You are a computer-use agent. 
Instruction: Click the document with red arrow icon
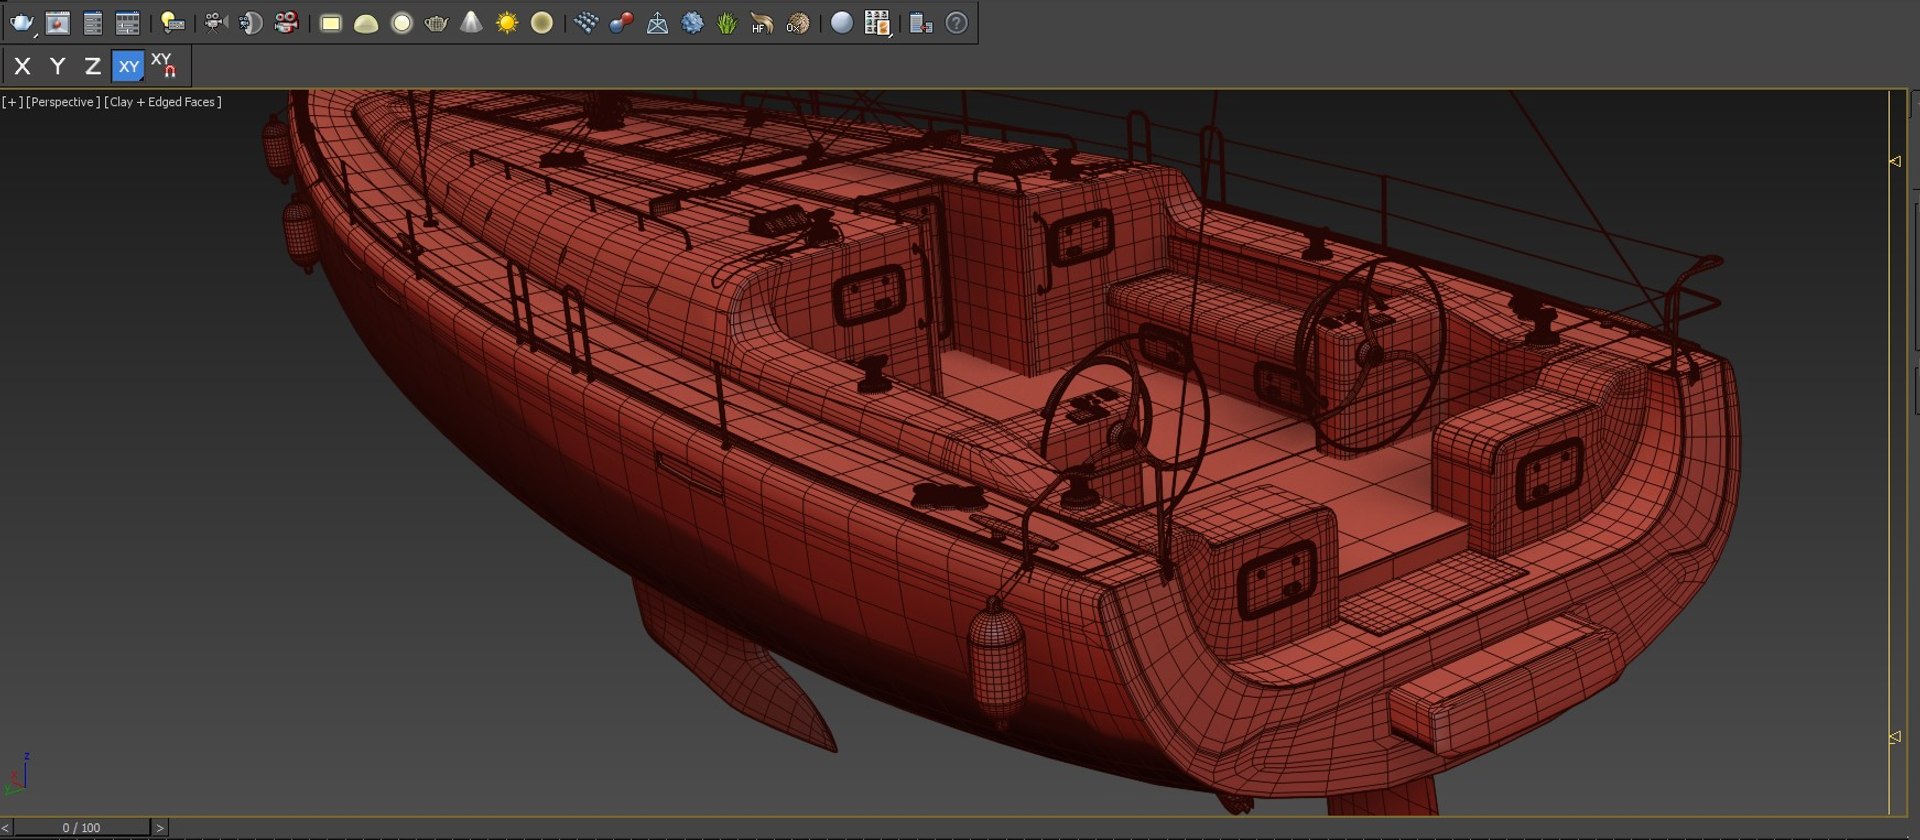coord(921,23)
